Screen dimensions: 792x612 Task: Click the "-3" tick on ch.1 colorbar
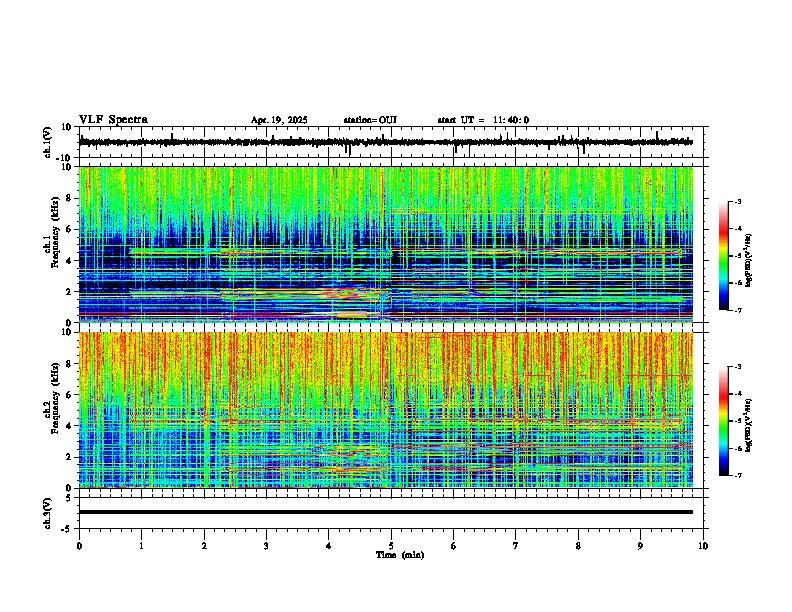click(737, 202)
